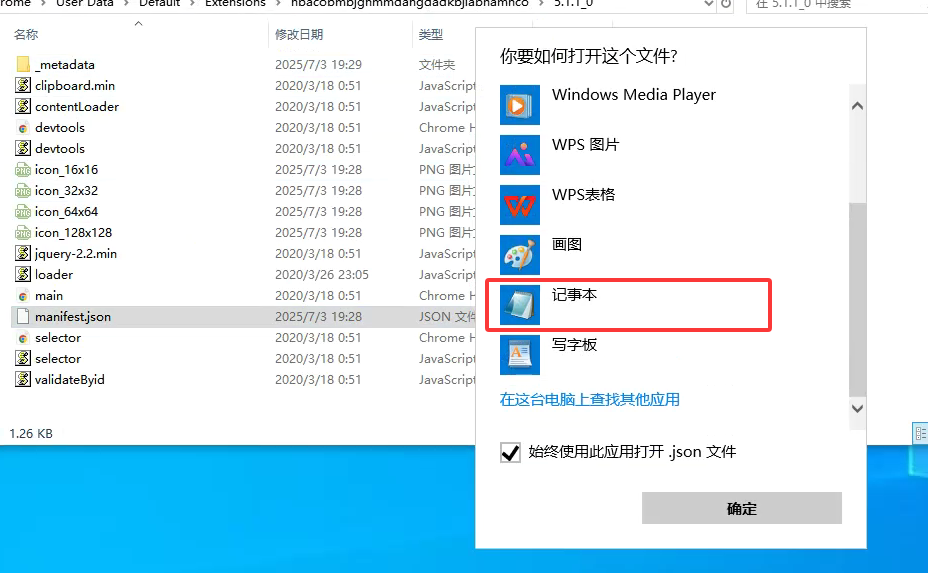The image size is (928, 573).
Task: Click the 5.1.1_0 search box
Action: tap(837, 4)
